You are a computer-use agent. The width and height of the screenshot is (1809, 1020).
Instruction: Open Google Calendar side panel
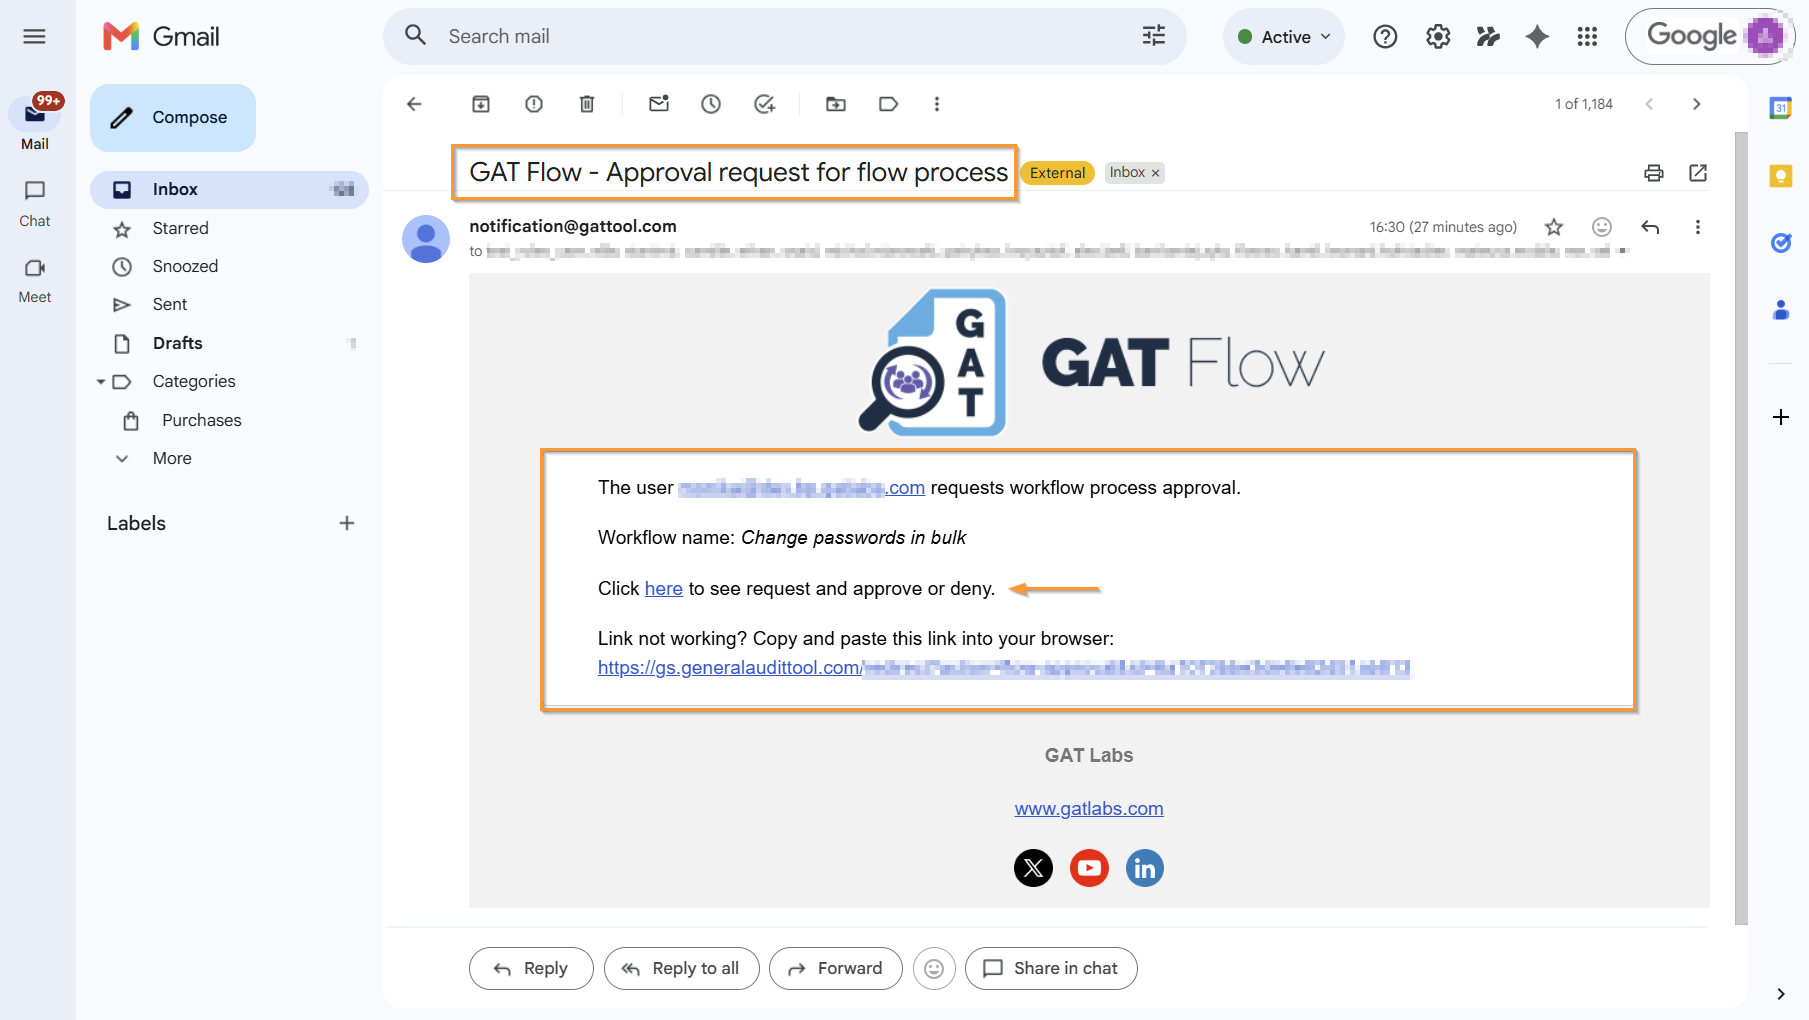pos(1781,108)
